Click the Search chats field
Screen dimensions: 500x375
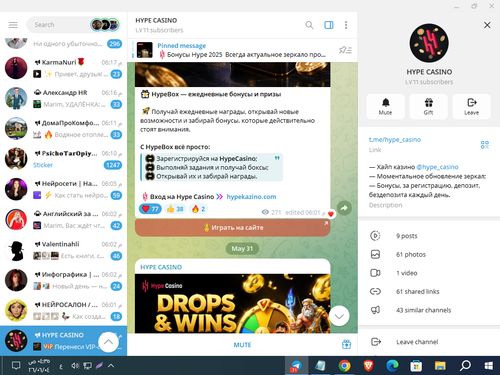click(x=57, y=25)
